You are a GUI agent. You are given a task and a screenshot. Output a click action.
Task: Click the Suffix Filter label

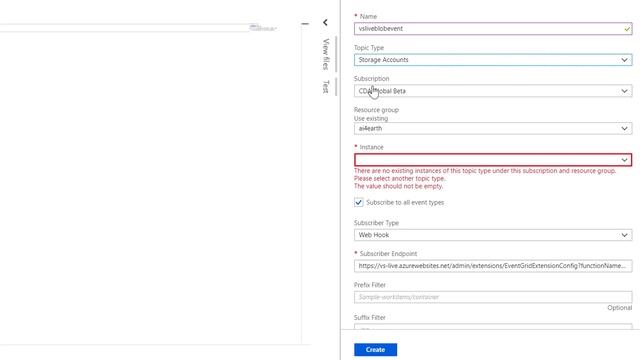point(370,318)
